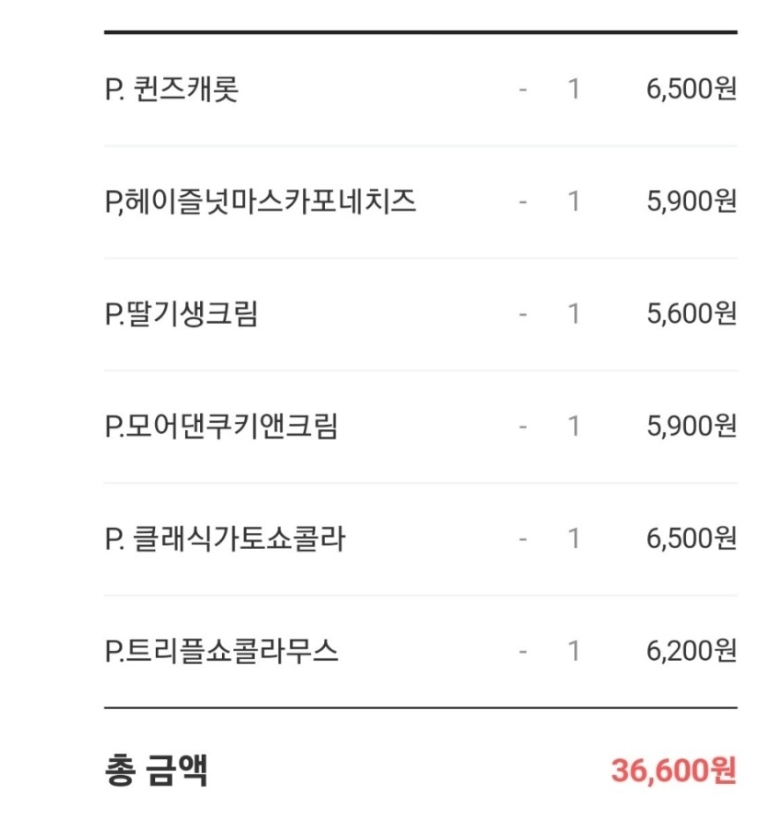Tap the quantity 1 for 클래식가토쇼콜라
Image resolution: width=771 pixels, height=819 pixels.
pyautogui.click(x=574, y=540)
